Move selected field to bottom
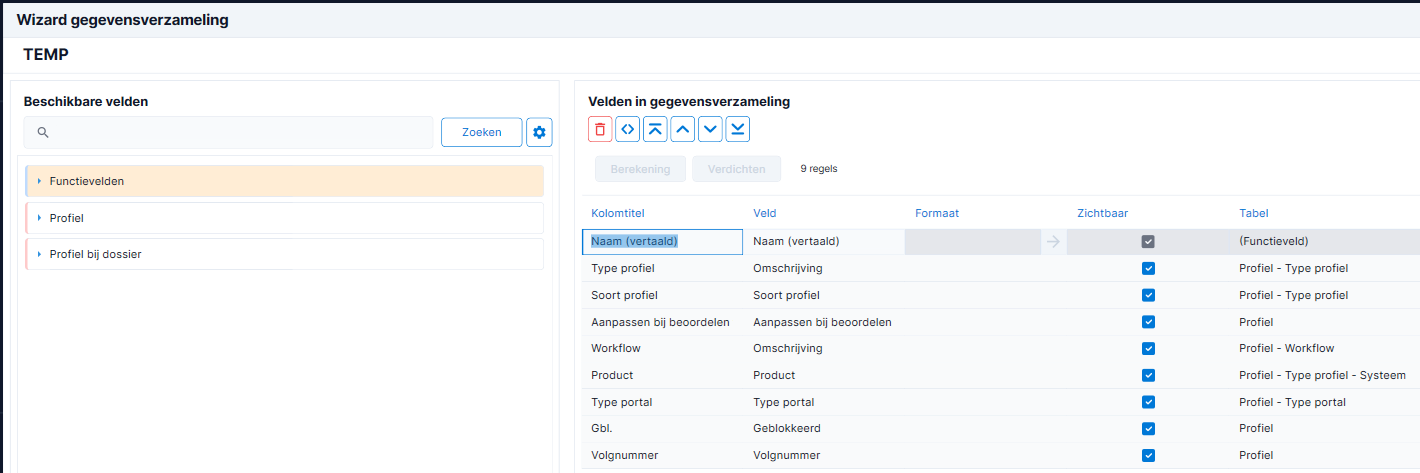The image size is (1420, 473). 737,129
